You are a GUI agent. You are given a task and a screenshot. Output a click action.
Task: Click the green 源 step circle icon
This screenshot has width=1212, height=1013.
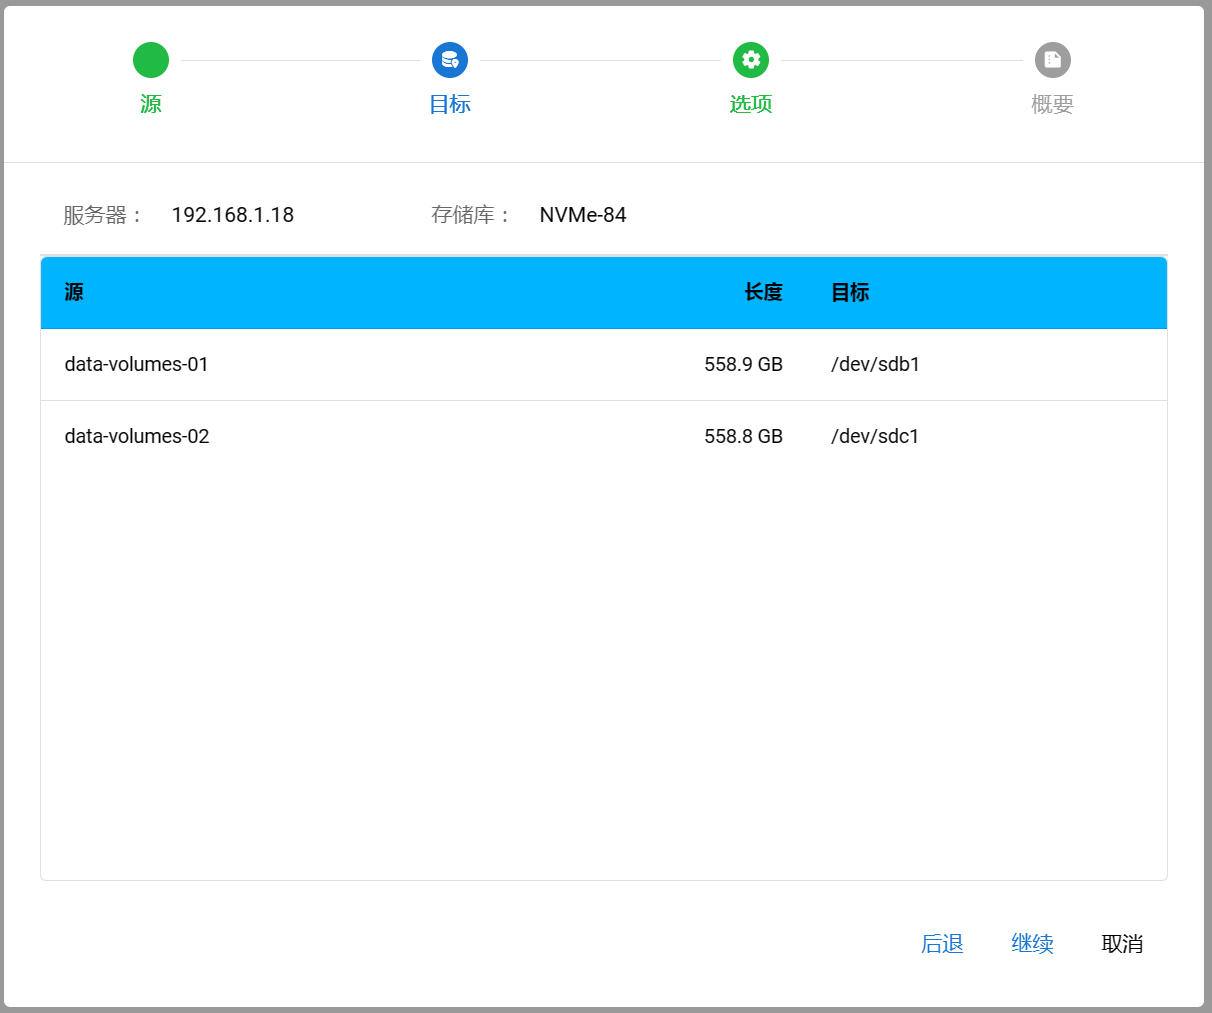pyautogui.click(x=151, y=60)
